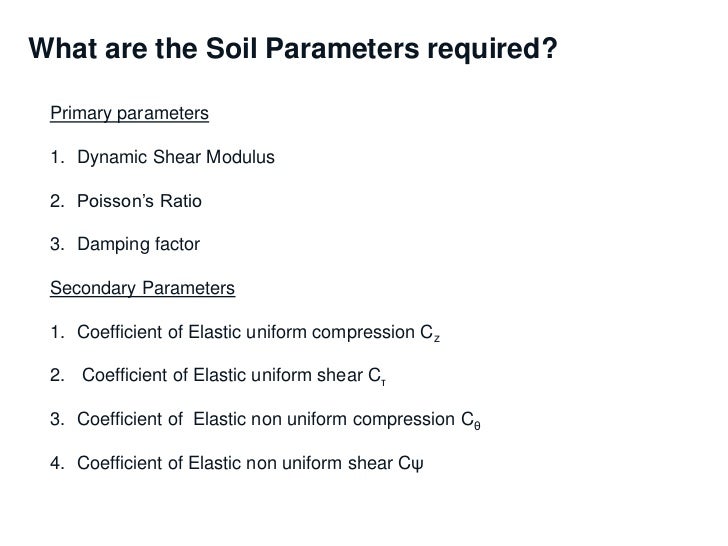Screen dimensions: 728x546
Task: Click the Cz symbol with subscript z
Action: point(430,333)
